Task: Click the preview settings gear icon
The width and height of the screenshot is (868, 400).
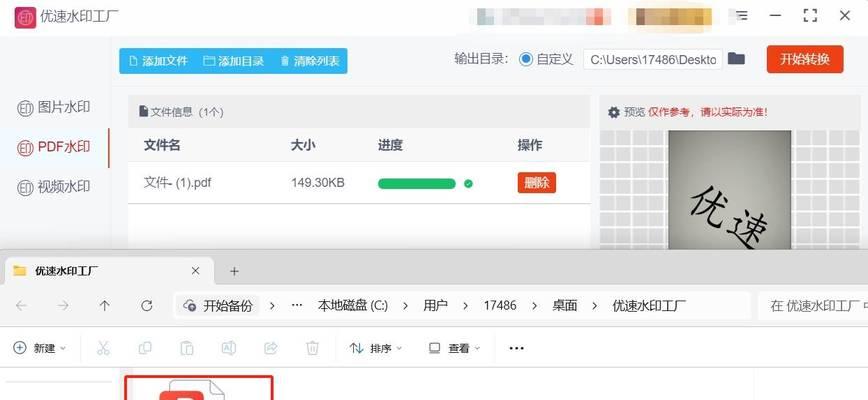Action: pyautogui.click(x=614, y=112)
